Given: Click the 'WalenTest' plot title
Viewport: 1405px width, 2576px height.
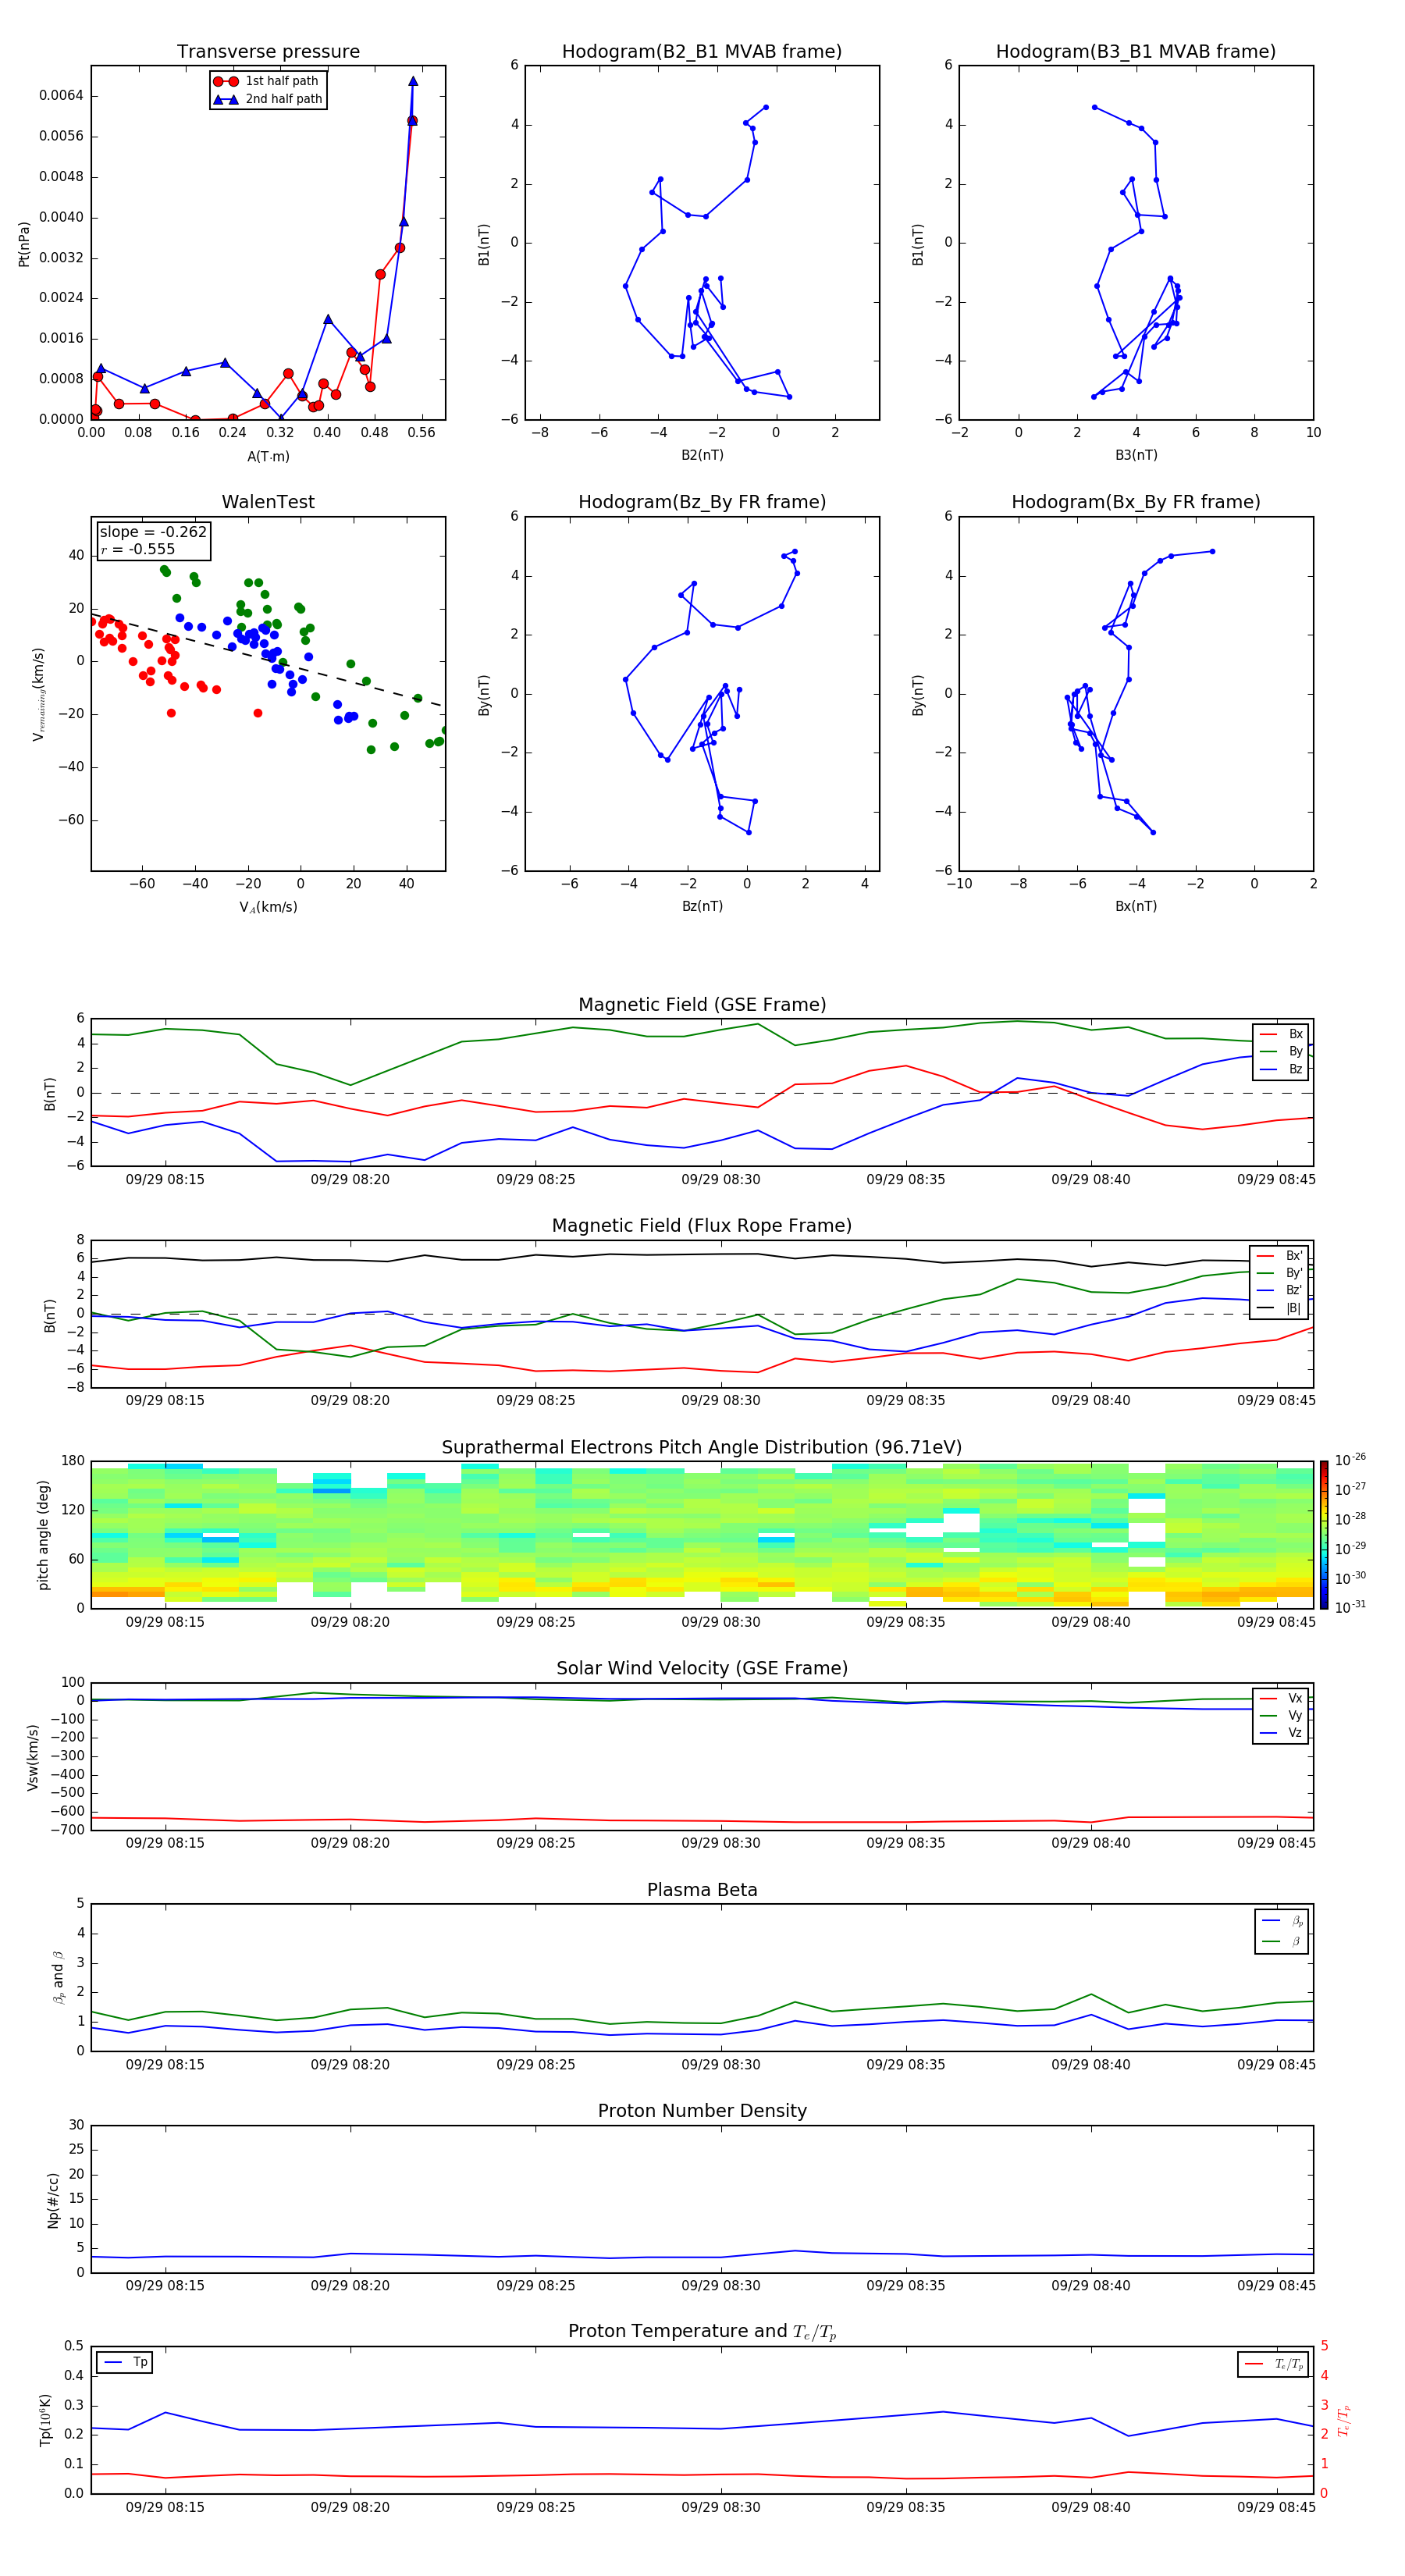Looking at the screenshot, I should tap(268, 502).
